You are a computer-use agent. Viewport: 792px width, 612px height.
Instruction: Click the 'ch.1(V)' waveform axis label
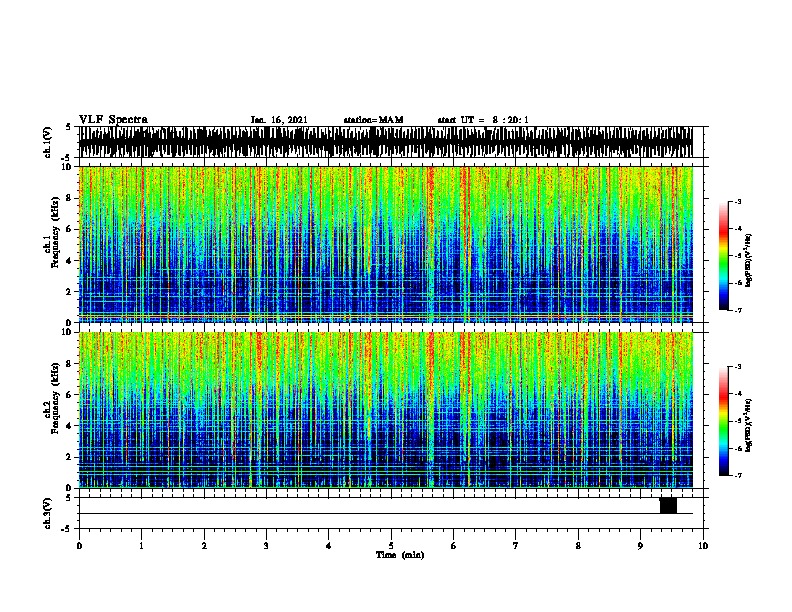48,142
